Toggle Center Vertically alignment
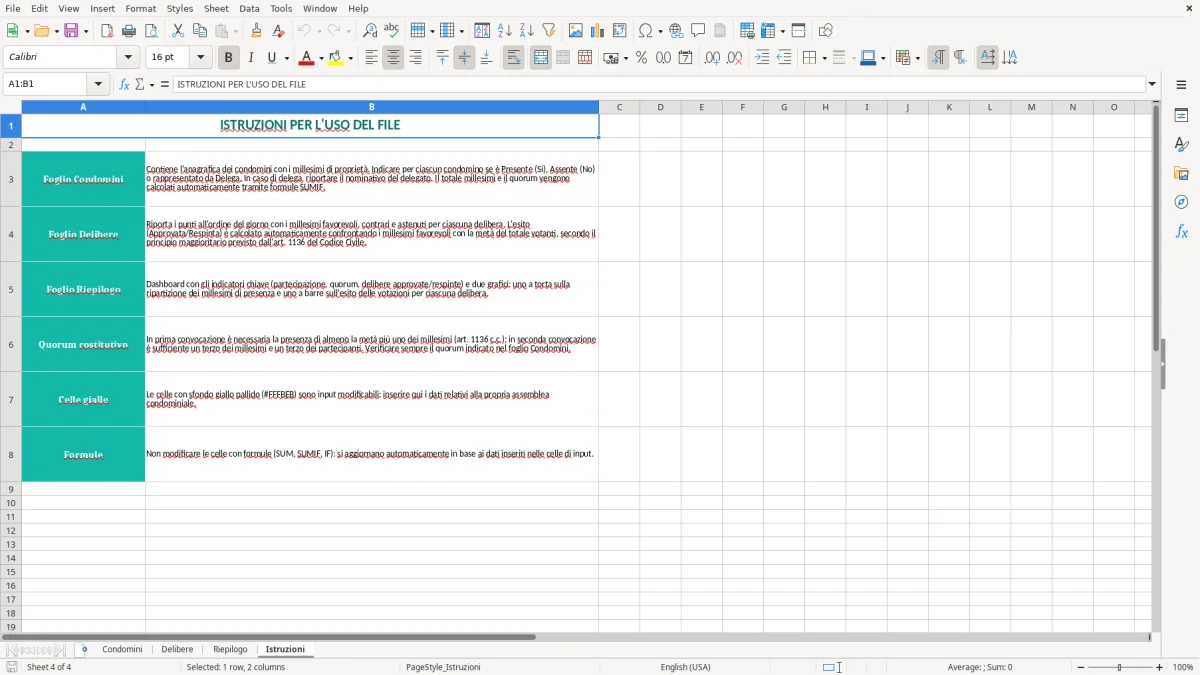 point(464,58)
